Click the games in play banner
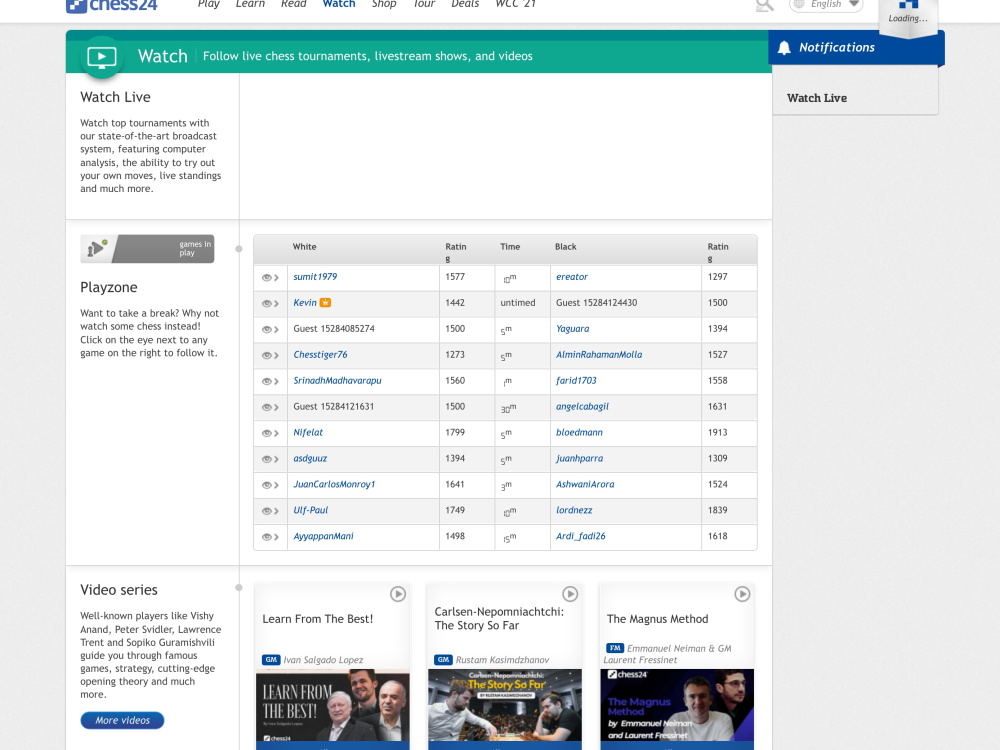The height and width of the screenshot is (750, 1000). pyautogui.click(x=147, y=249)
